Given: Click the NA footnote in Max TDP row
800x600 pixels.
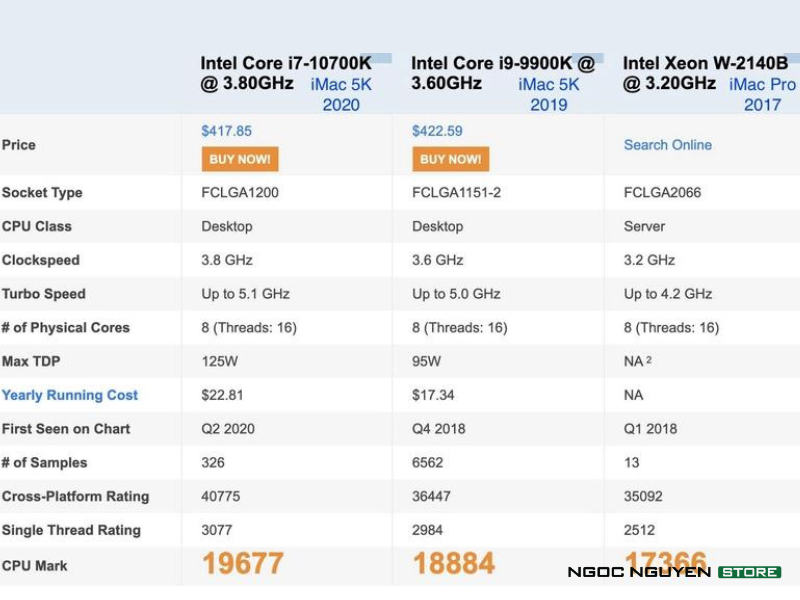Looking at the screenshot, I should 637,361.
